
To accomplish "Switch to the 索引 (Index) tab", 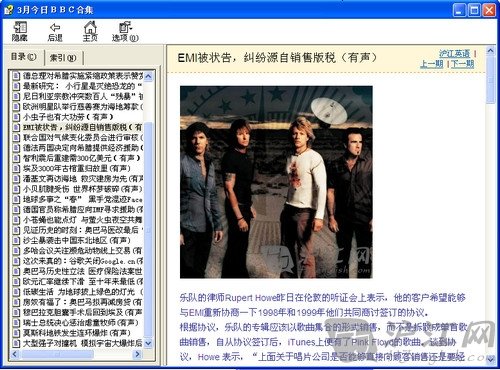I will click(x=63, y=58).
